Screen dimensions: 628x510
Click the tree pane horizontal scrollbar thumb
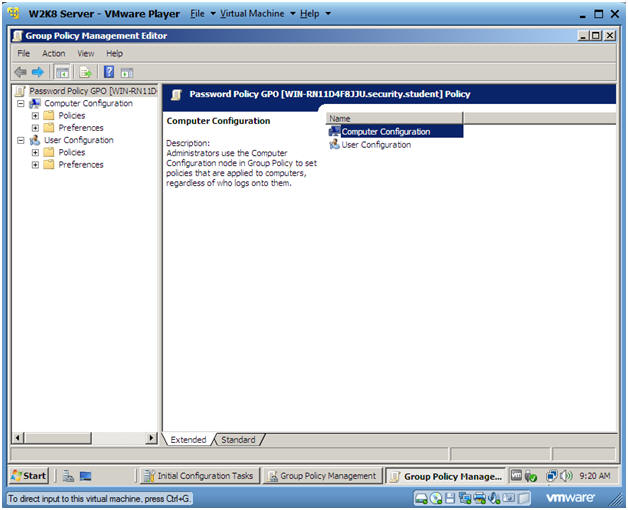[x=58, y=438]
